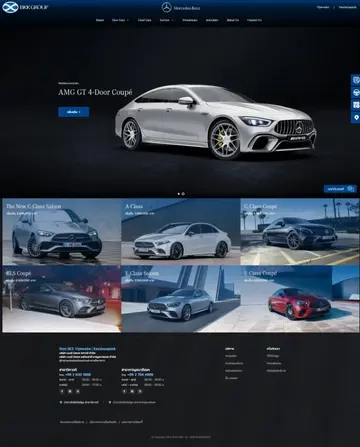Select the Kanchanapisek branch link at top right
Image resolution: width=360 pixels, height=447 pixels.
348,7
